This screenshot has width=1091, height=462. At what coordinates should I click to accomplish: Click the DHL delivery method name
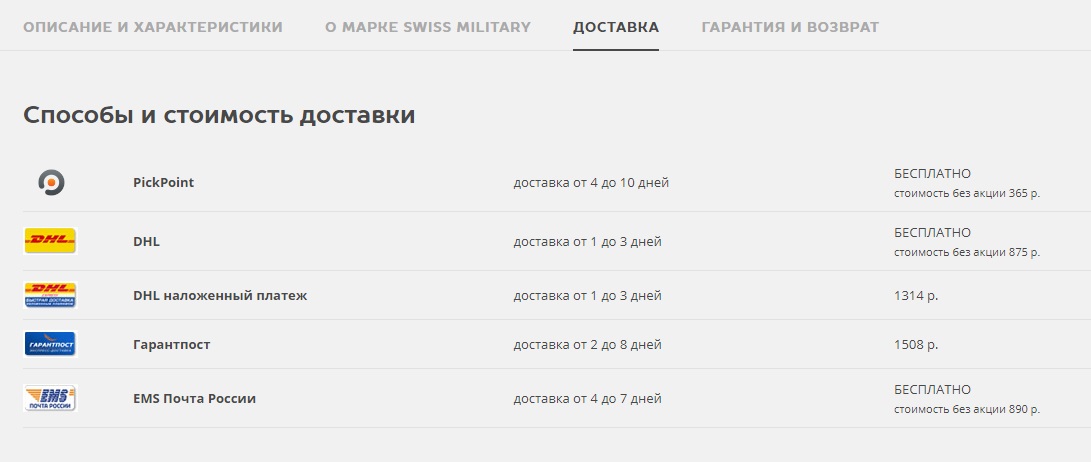146,241
